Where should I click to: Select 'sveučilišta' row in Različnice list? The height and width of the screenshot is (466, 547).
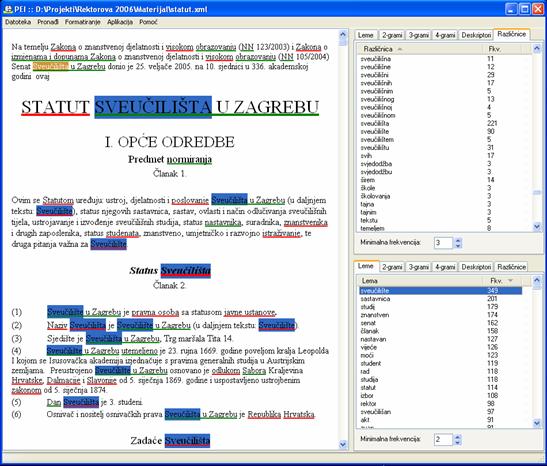(x=441, y=123)
